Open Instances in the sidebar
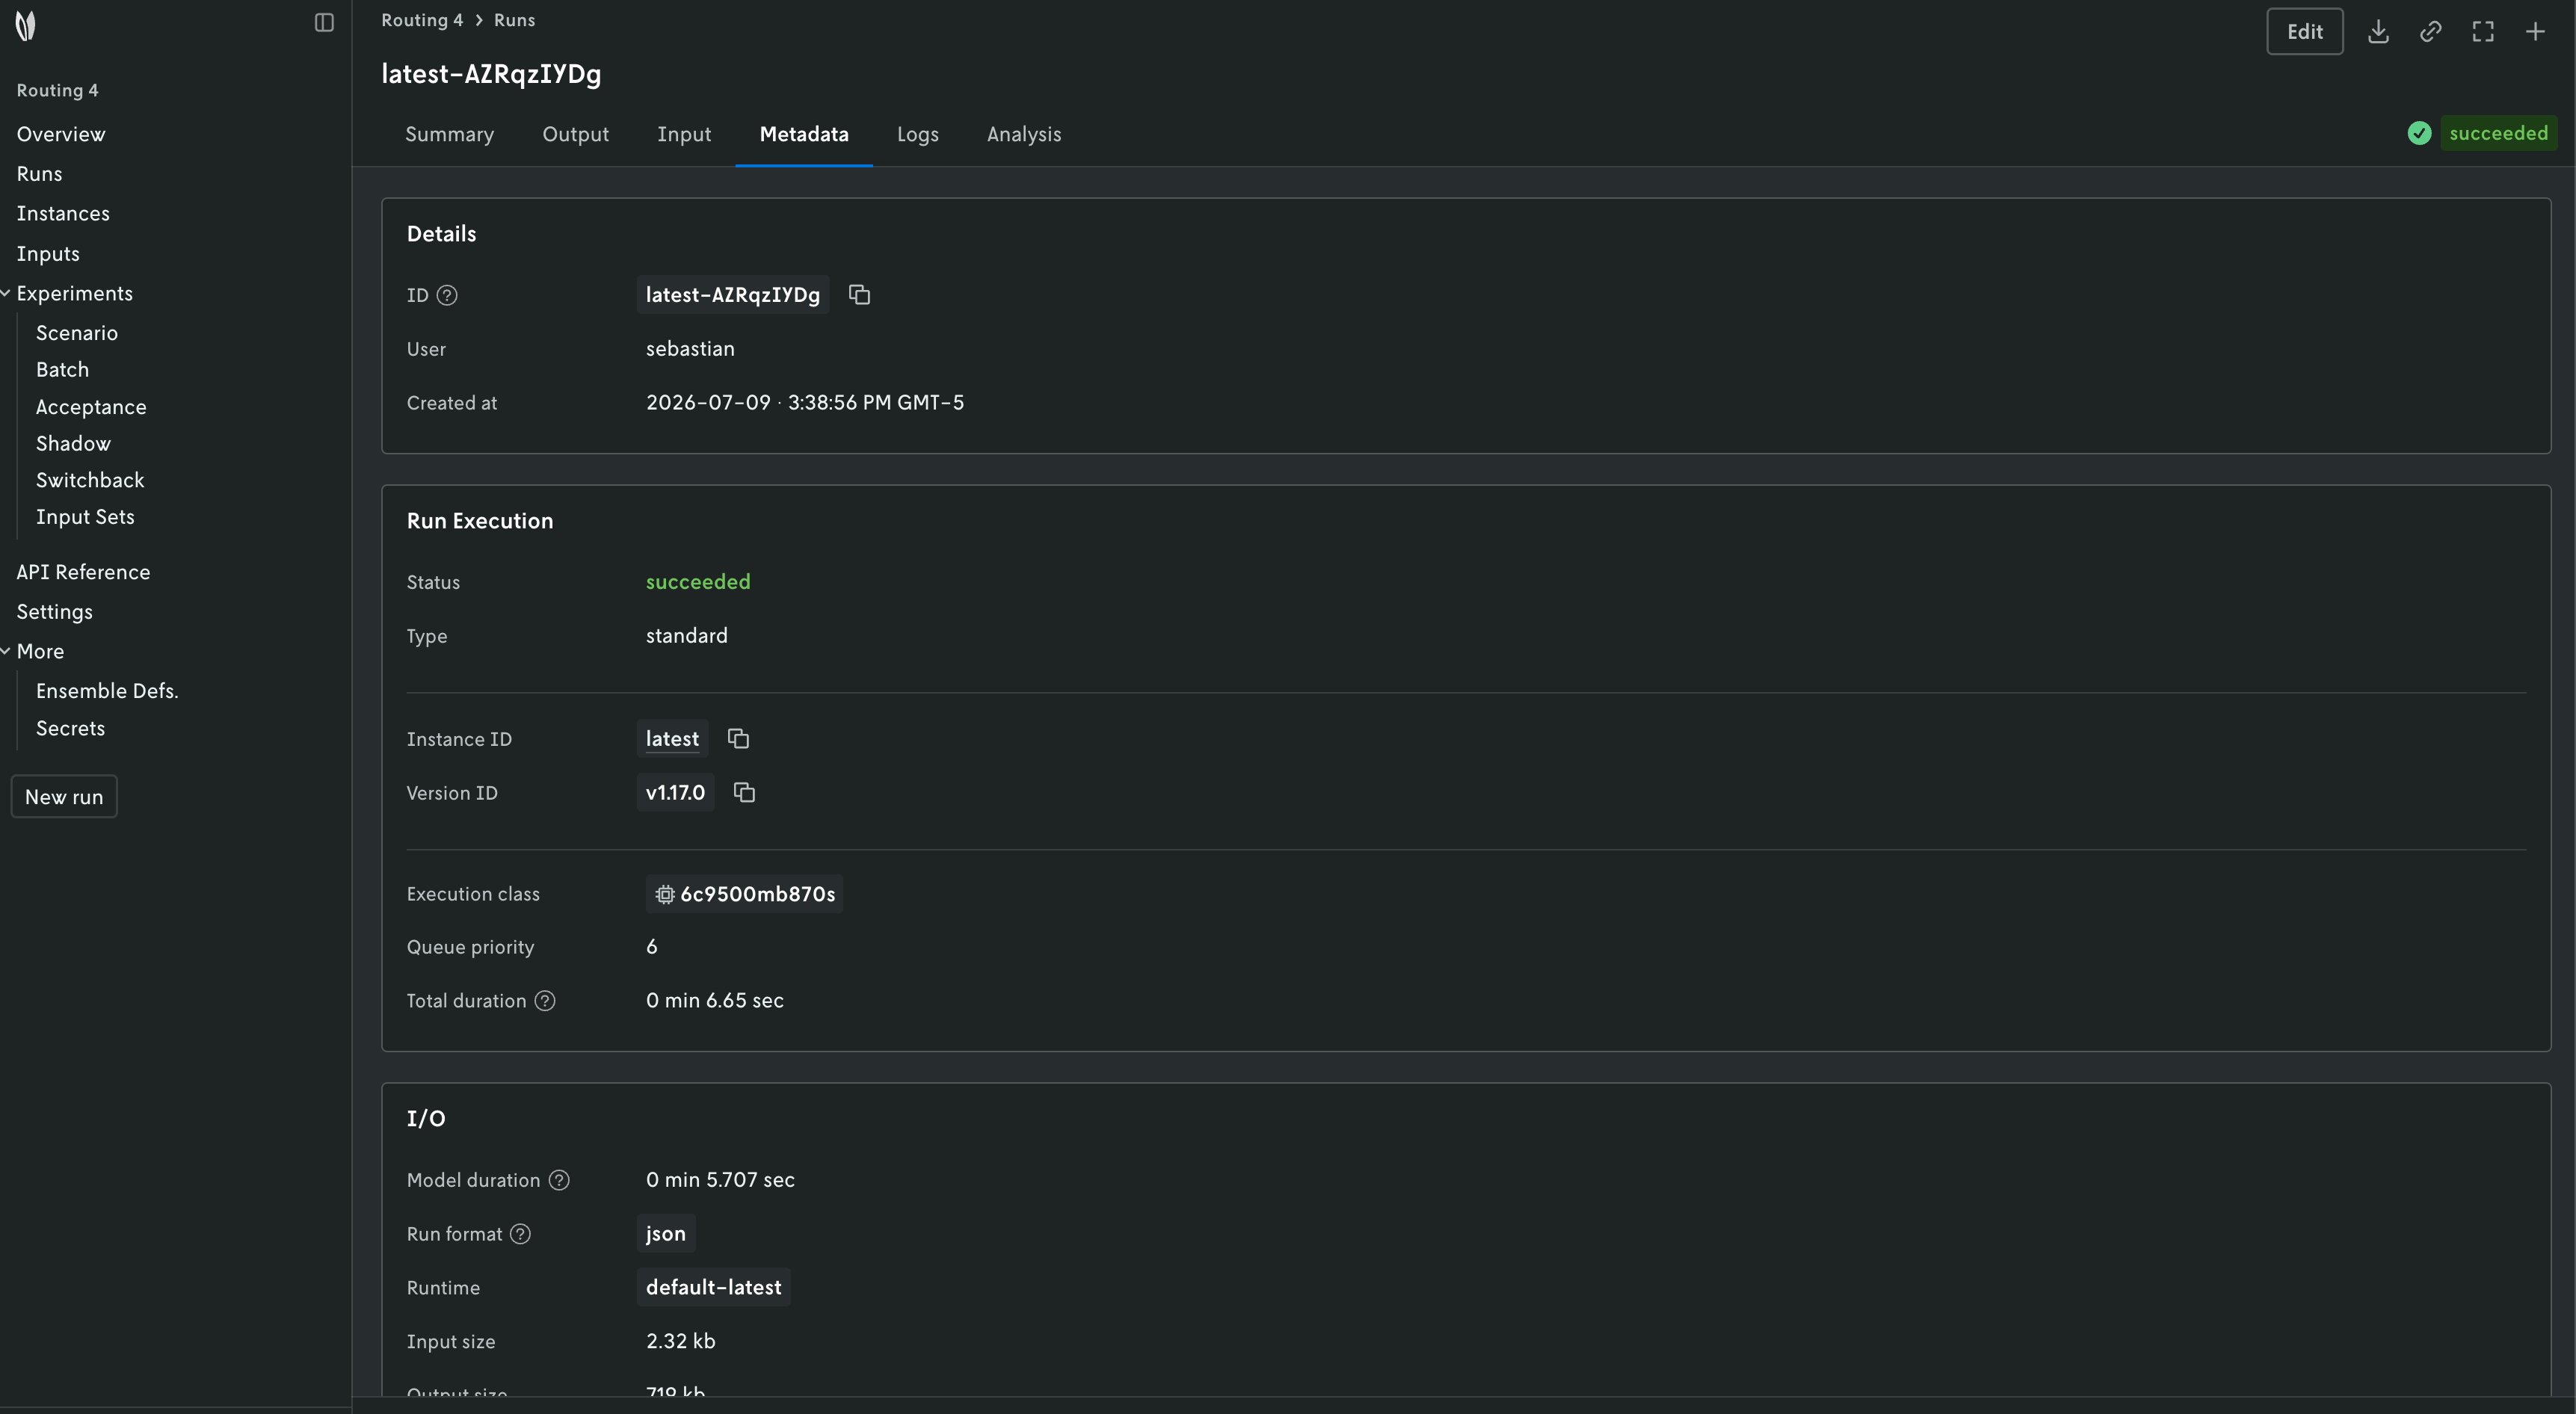2576x1414 pixels. tap(63, 213)
